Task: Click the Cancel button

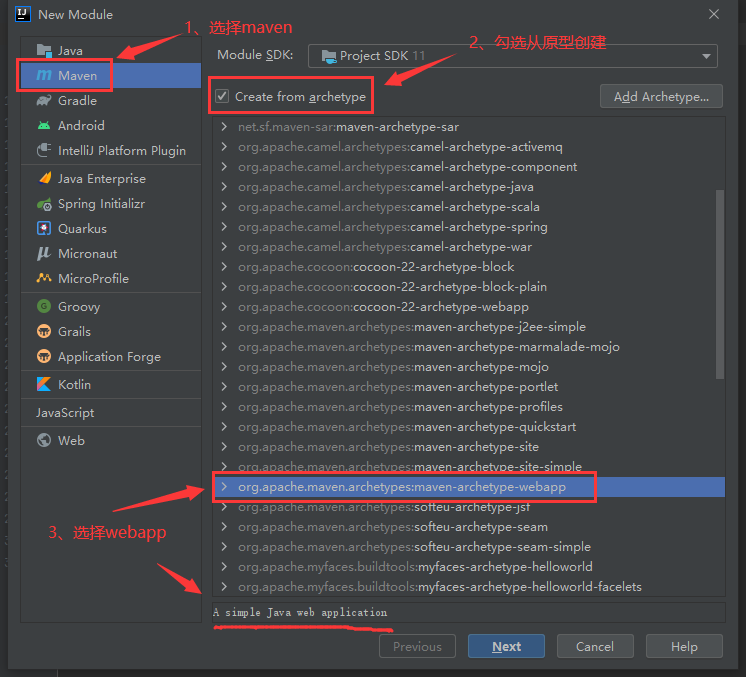Action: [595, 647]
